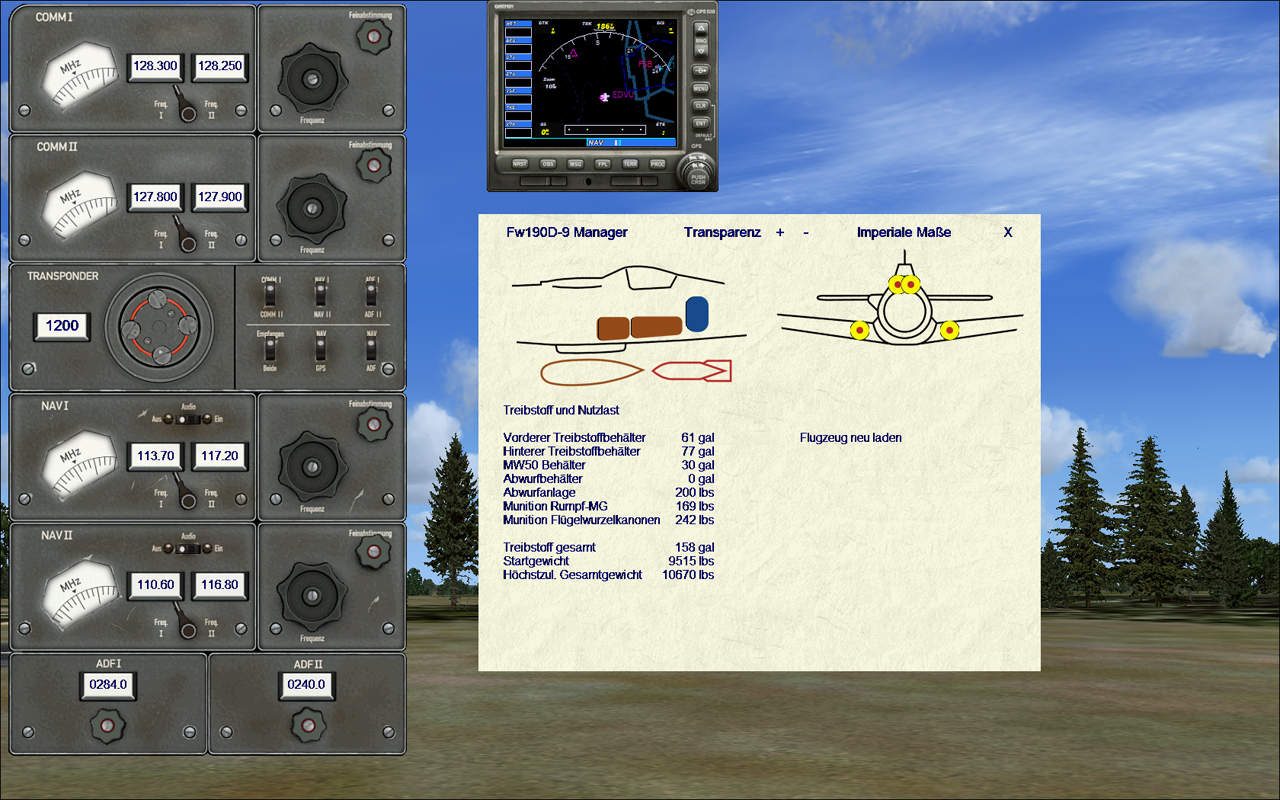Toggle the ADF I / ADF II switch

tap(371, 293)
